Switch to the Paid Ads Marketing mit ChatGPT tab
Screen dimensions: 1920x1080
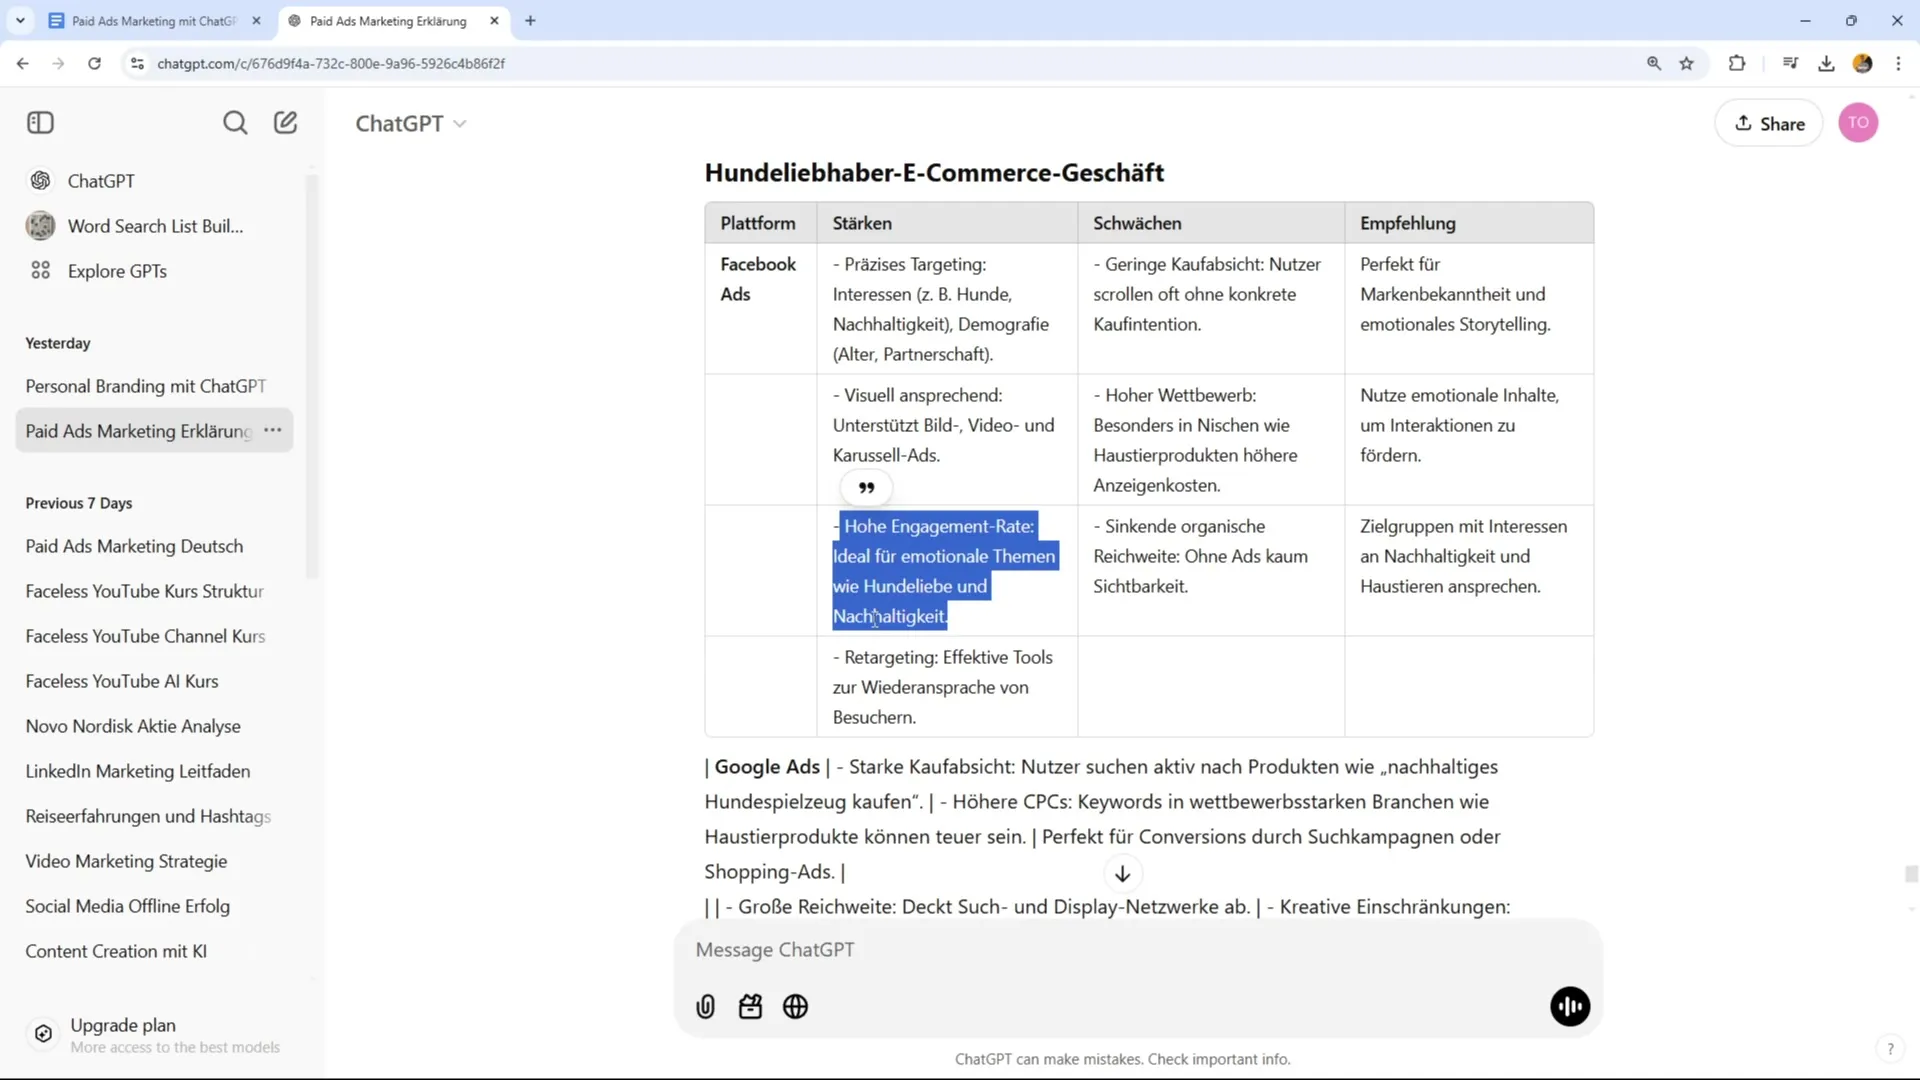(x=155, y=21)
